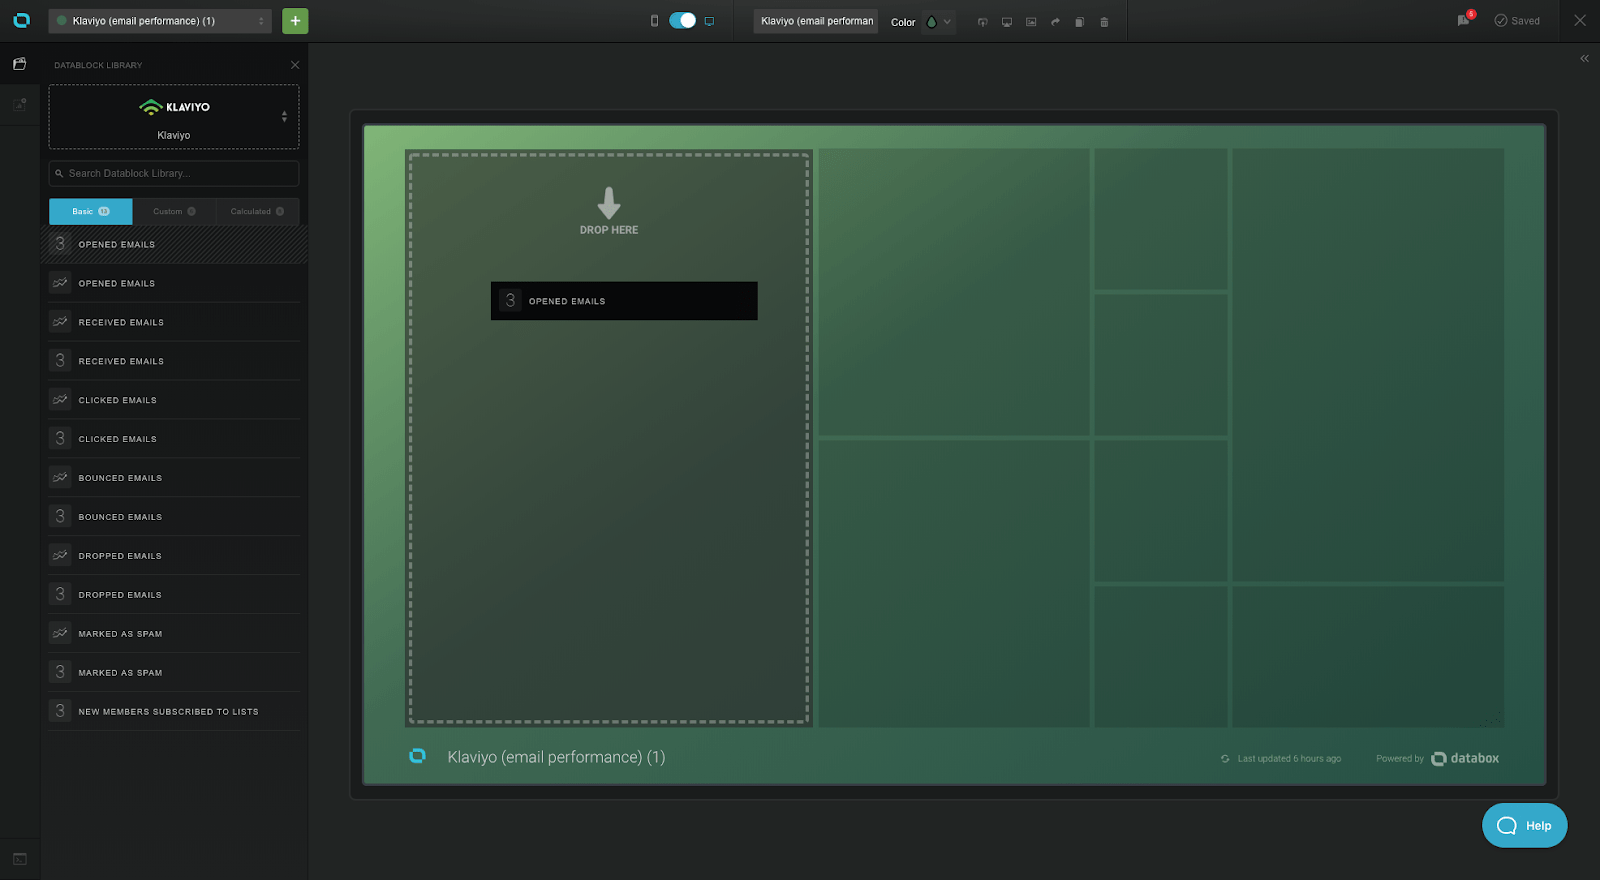
Task: Click the Drop Here arrow area
Action: pos(609,211)
